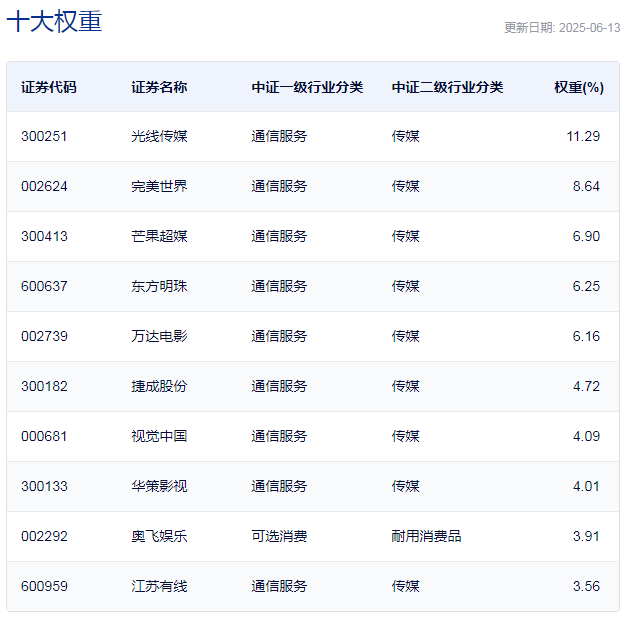Click the 更新日期 2025-06-13 text
The width and height of the screenshot is (626, 620).
point(562,28)
